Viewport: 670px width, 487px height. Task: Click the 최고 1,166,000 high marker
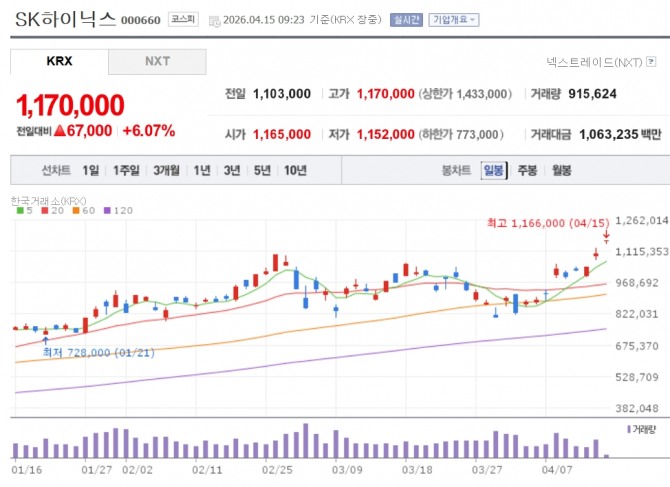(x=547, y=222)
